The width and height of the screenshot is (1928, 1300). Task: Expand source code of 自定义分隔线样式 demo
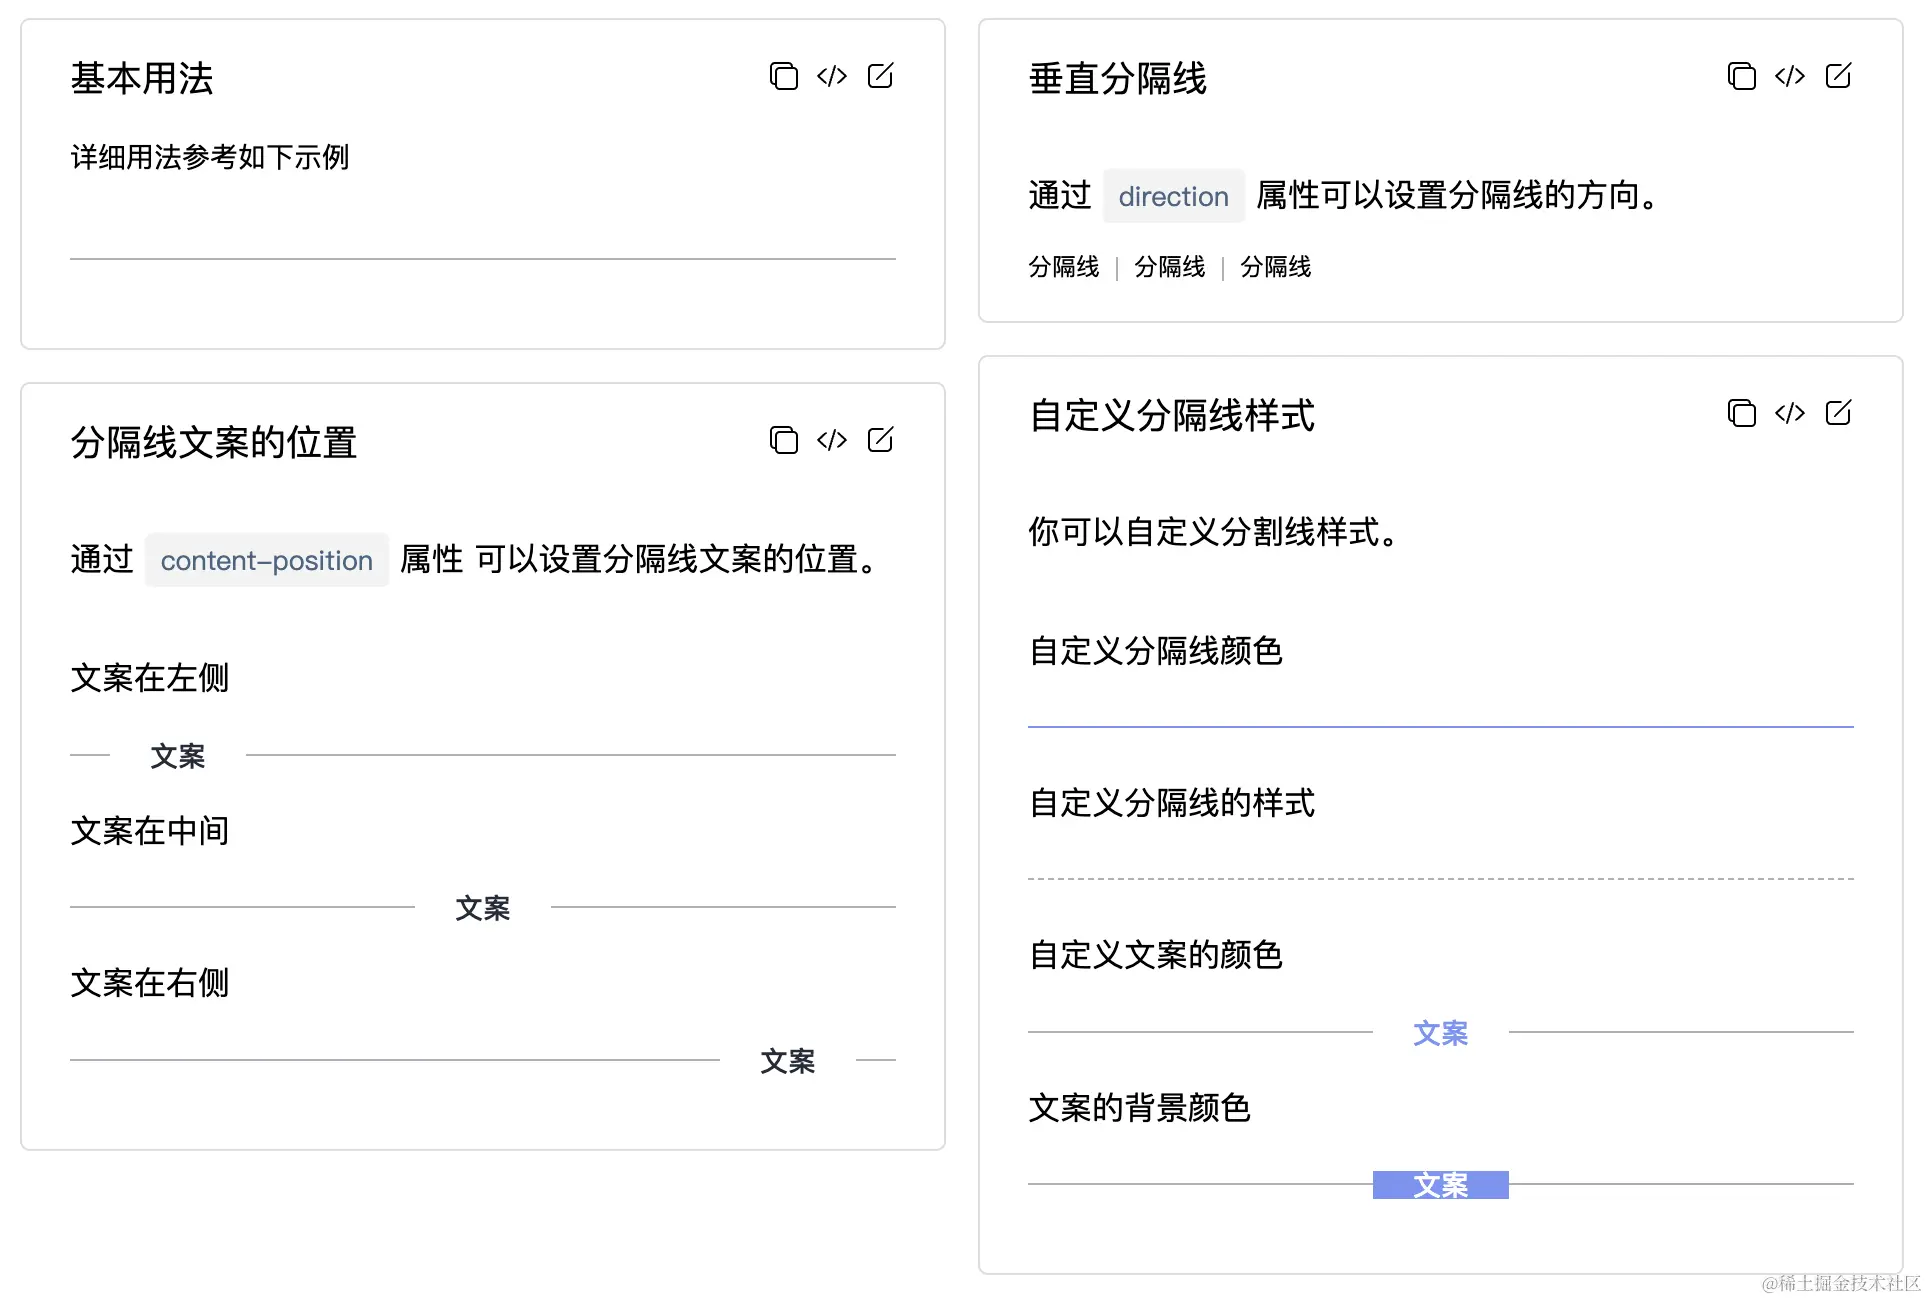(1789, 413)
